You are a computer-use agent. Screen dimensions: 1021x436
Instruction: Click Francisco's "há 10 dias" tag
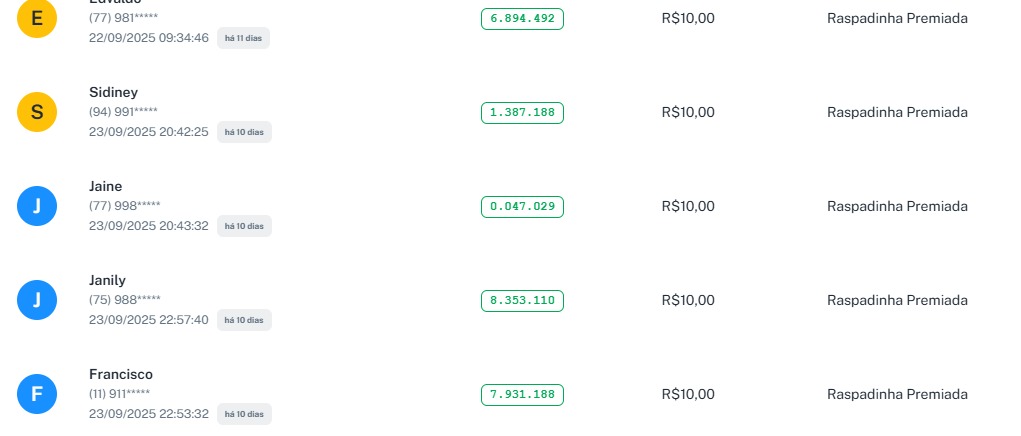244,414
